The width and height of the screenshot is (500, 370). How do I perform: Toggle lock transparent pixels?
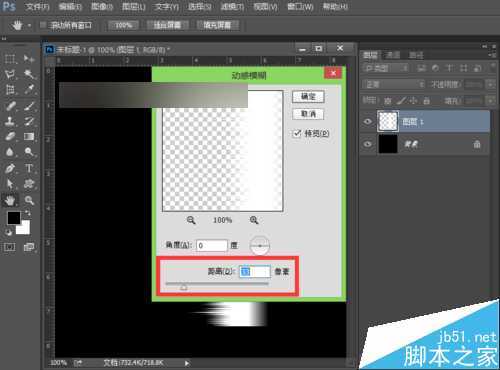387,100
